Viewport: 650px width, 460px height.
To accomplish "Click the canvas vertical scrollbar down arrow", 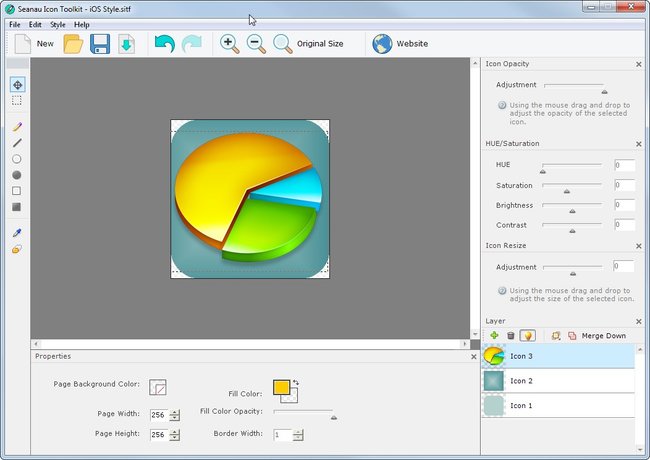I will point(475,334).
